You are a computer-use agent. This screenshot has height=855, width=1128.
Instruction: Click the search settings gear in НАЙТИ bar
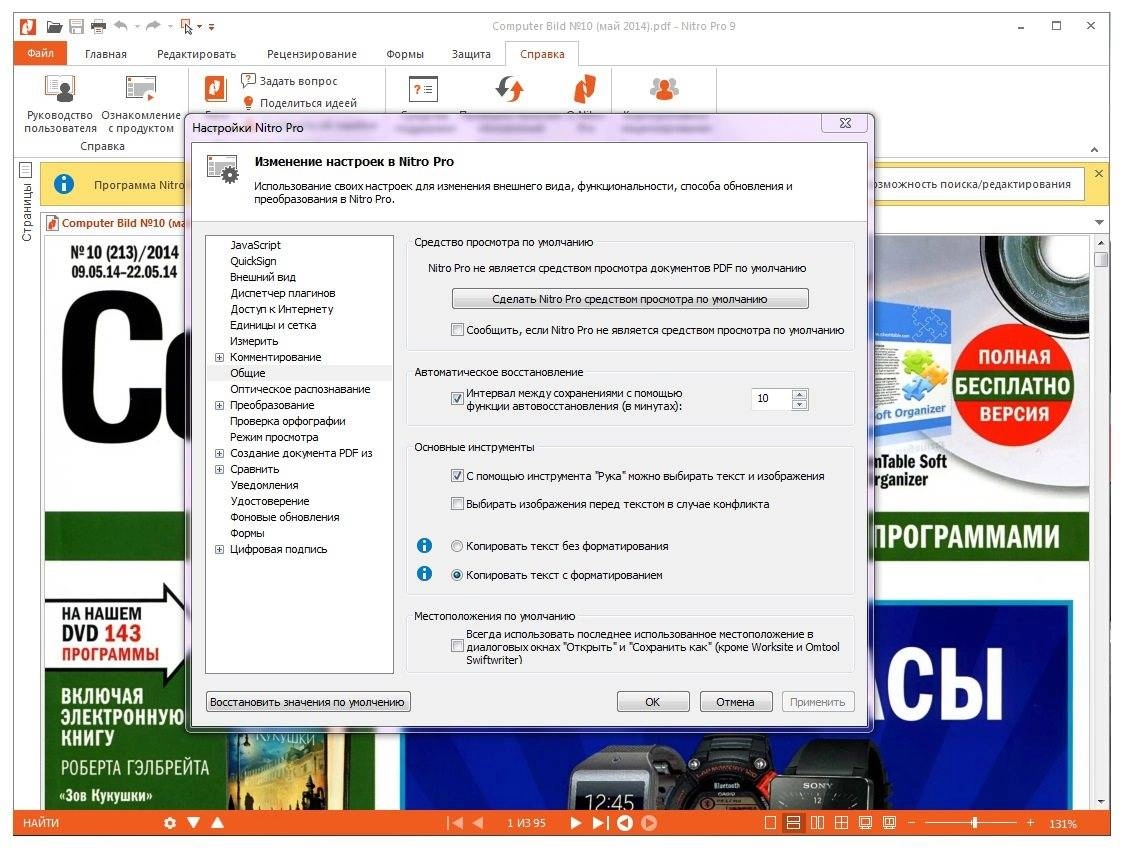pyautogui.click(x=170, y=823)
